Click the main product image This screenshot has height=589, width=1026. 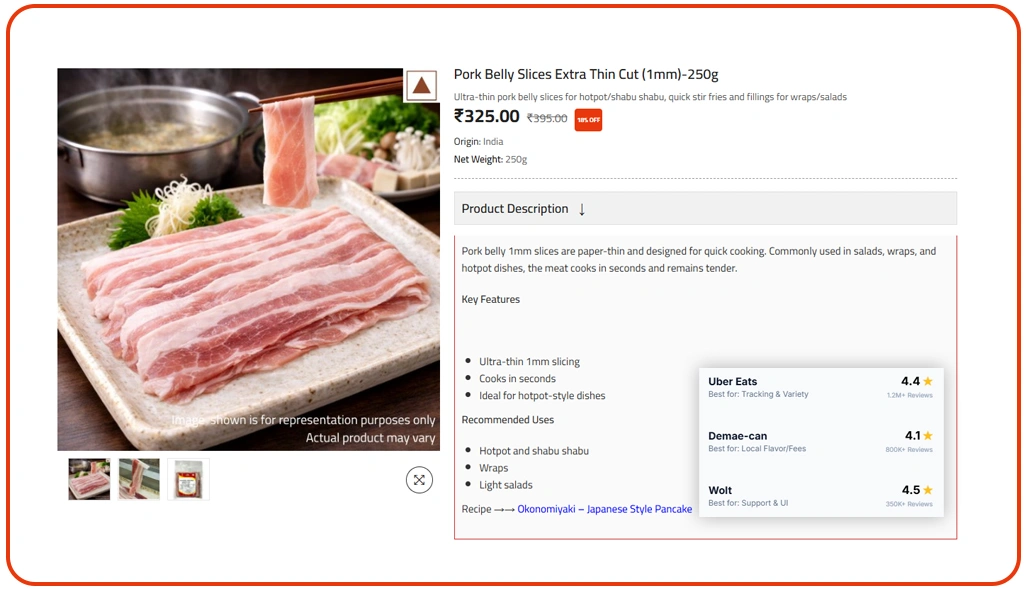click(247, 258)
